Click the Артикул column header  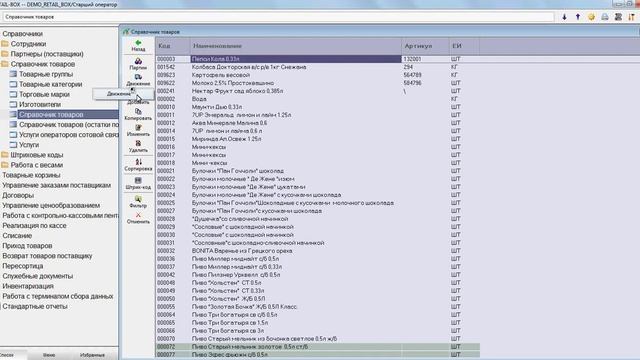(x=425, y=46)
